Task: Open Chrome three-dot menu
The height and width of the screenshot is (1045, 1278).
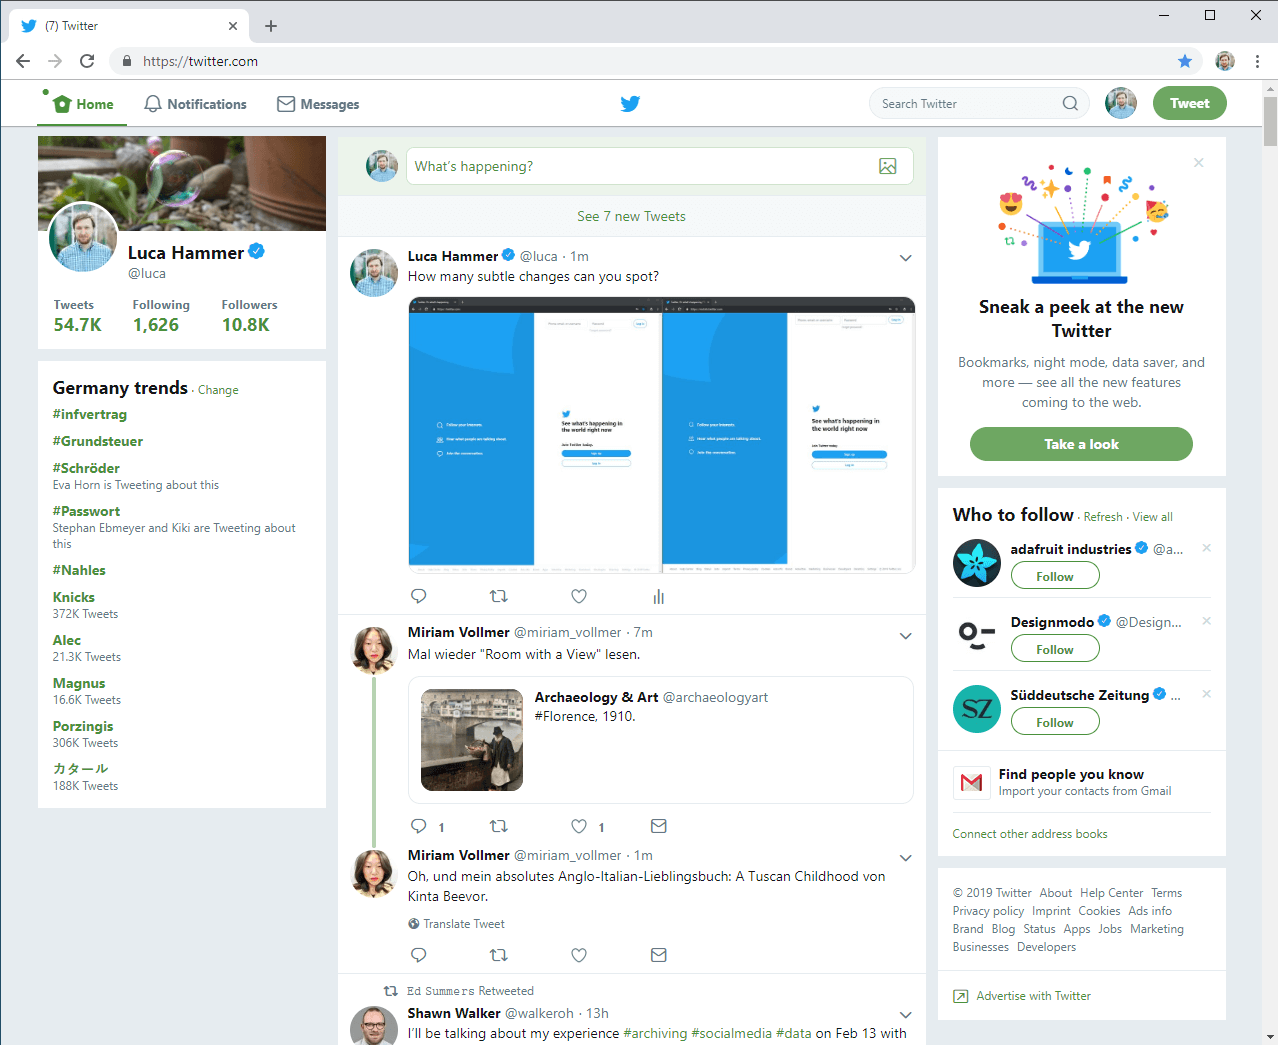Action: click(x=1257, y=61)
